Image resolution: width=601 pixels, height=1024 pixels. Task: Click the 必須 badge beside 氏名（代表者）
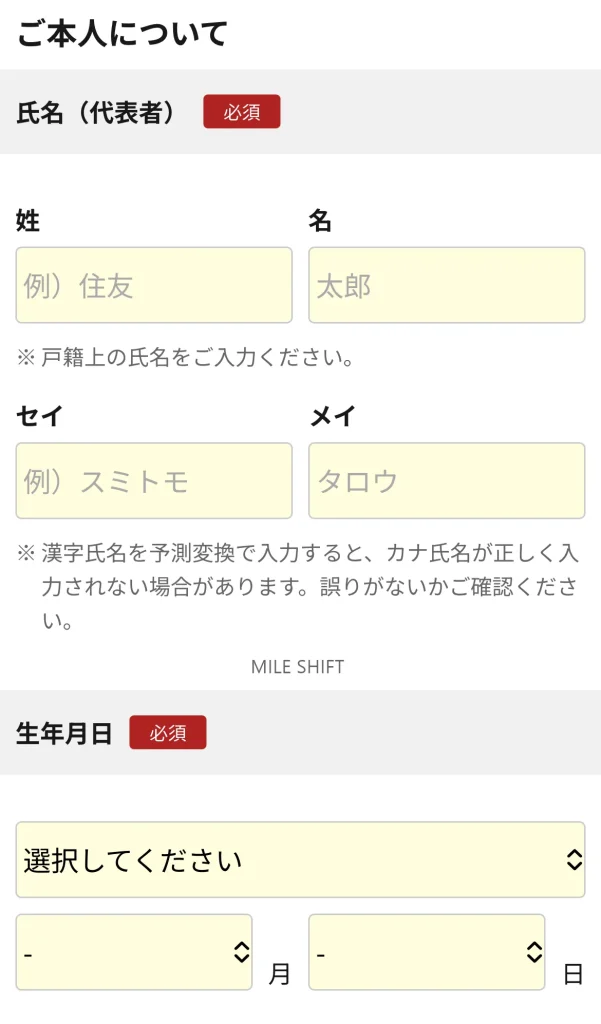[x=242, y=112]
